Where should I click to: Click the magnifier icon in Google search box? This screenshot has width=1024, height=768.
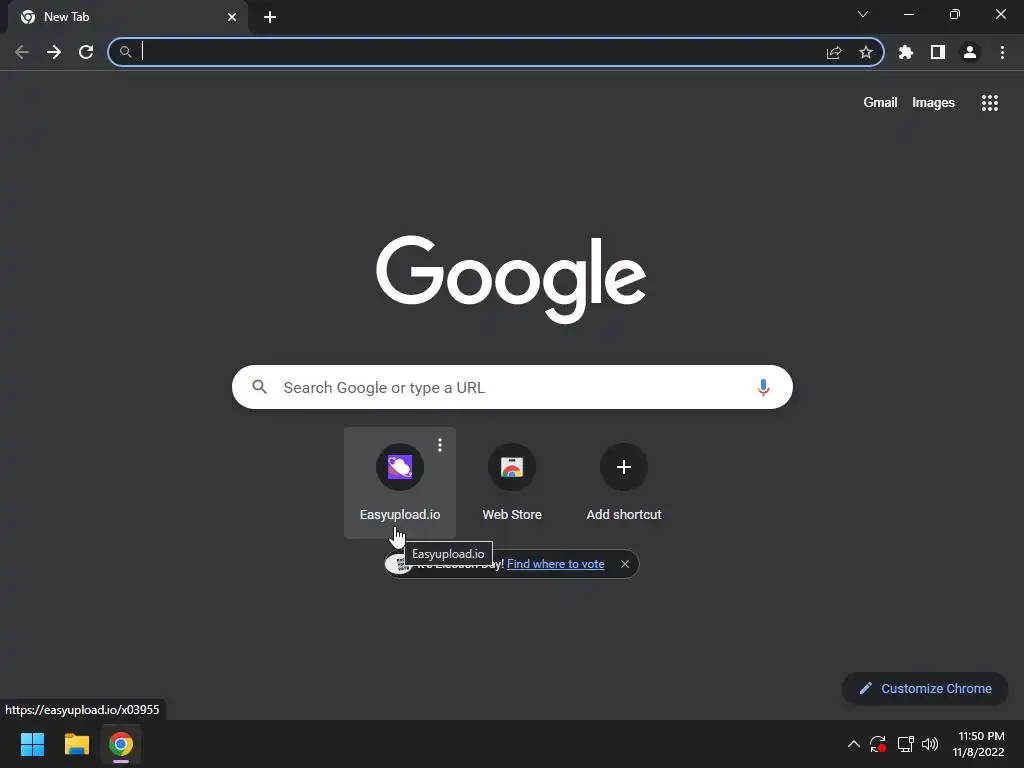tap(259, 387)
